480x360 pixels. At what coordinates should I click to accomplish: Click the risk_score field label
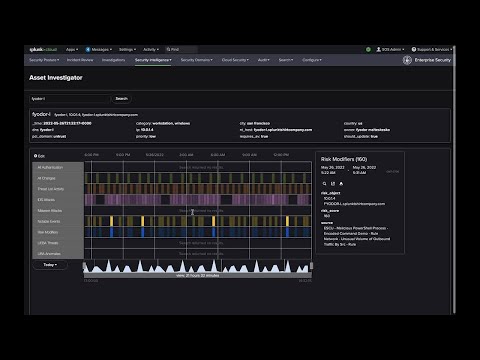click(x=330, y=211)
